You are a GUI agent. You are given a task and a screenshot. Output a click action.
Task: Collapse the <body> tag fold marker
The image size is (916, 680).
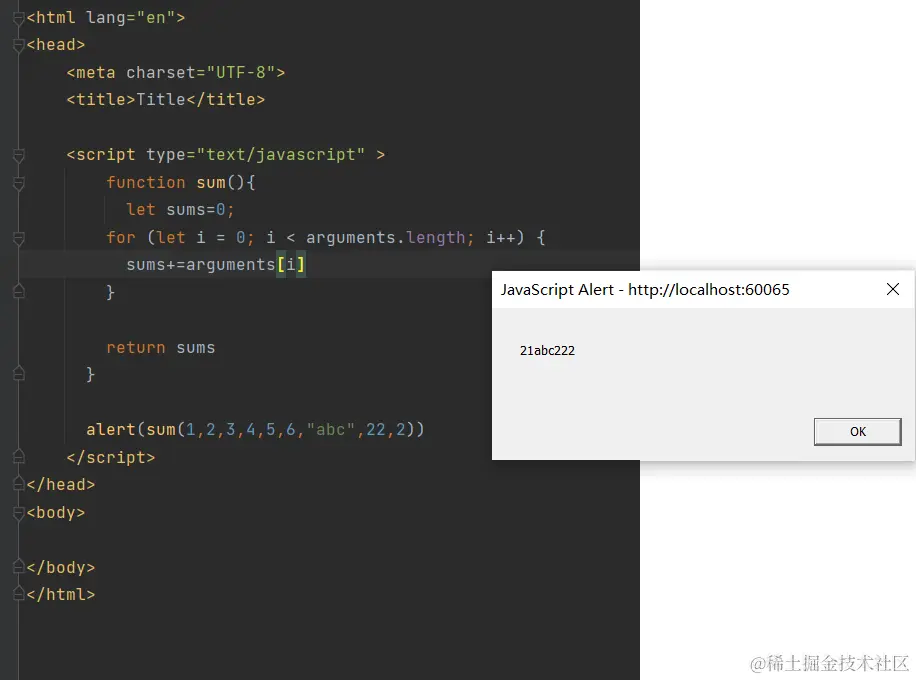pos(19,513)
